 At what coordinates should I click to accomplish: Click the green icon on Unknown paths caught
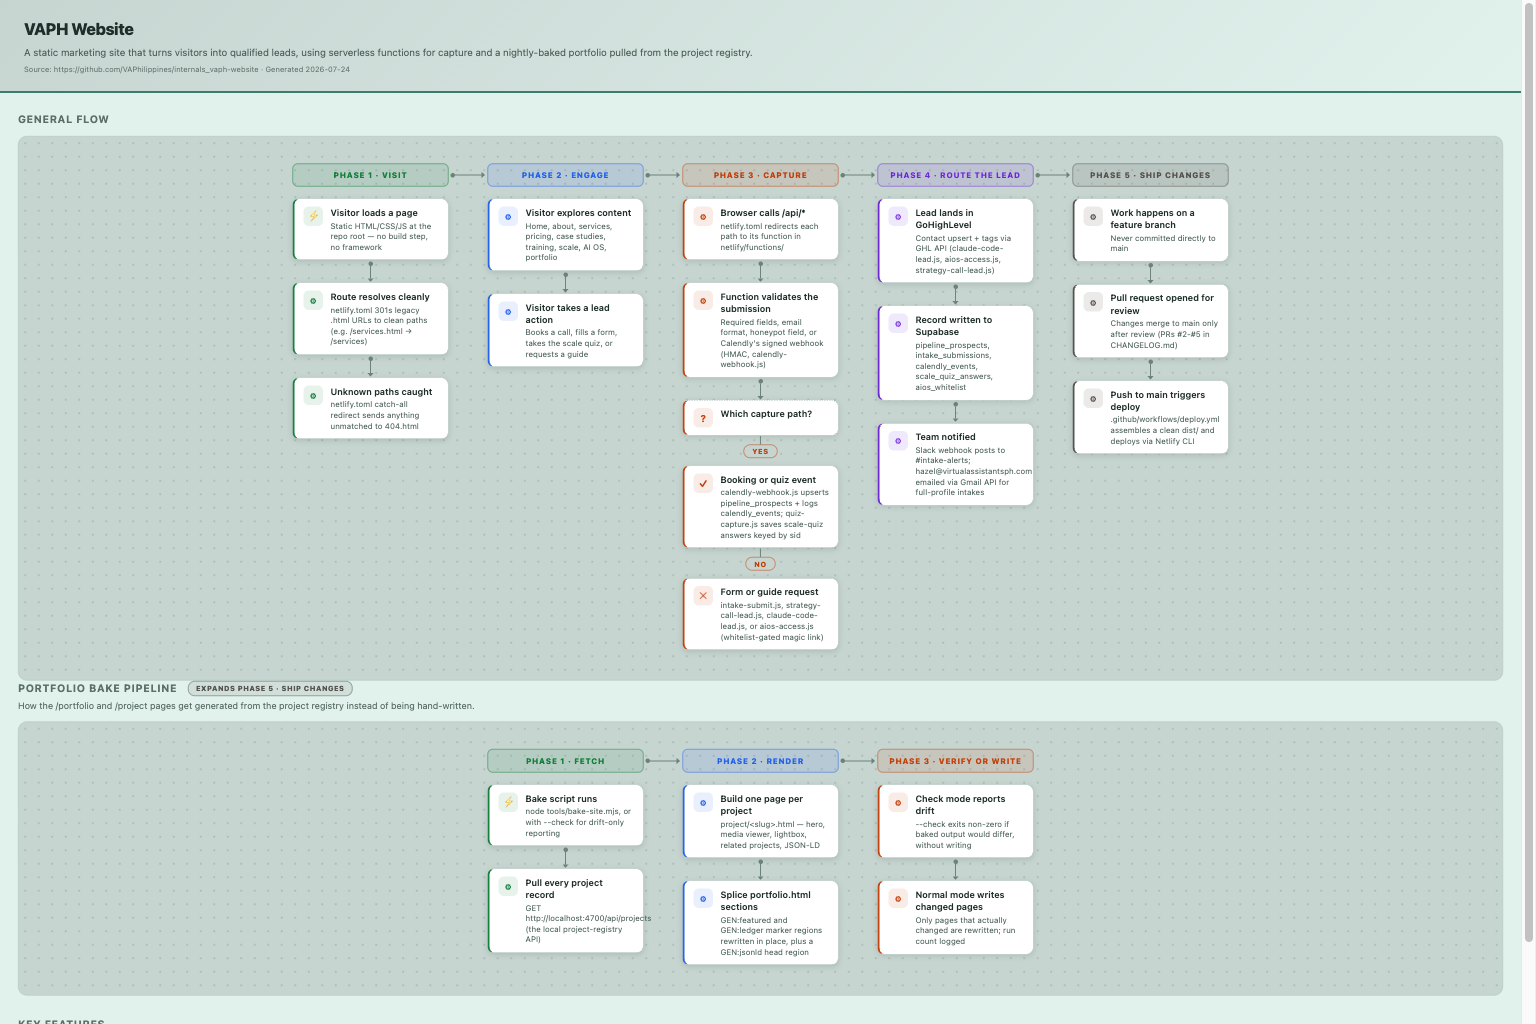click(313, 395)
